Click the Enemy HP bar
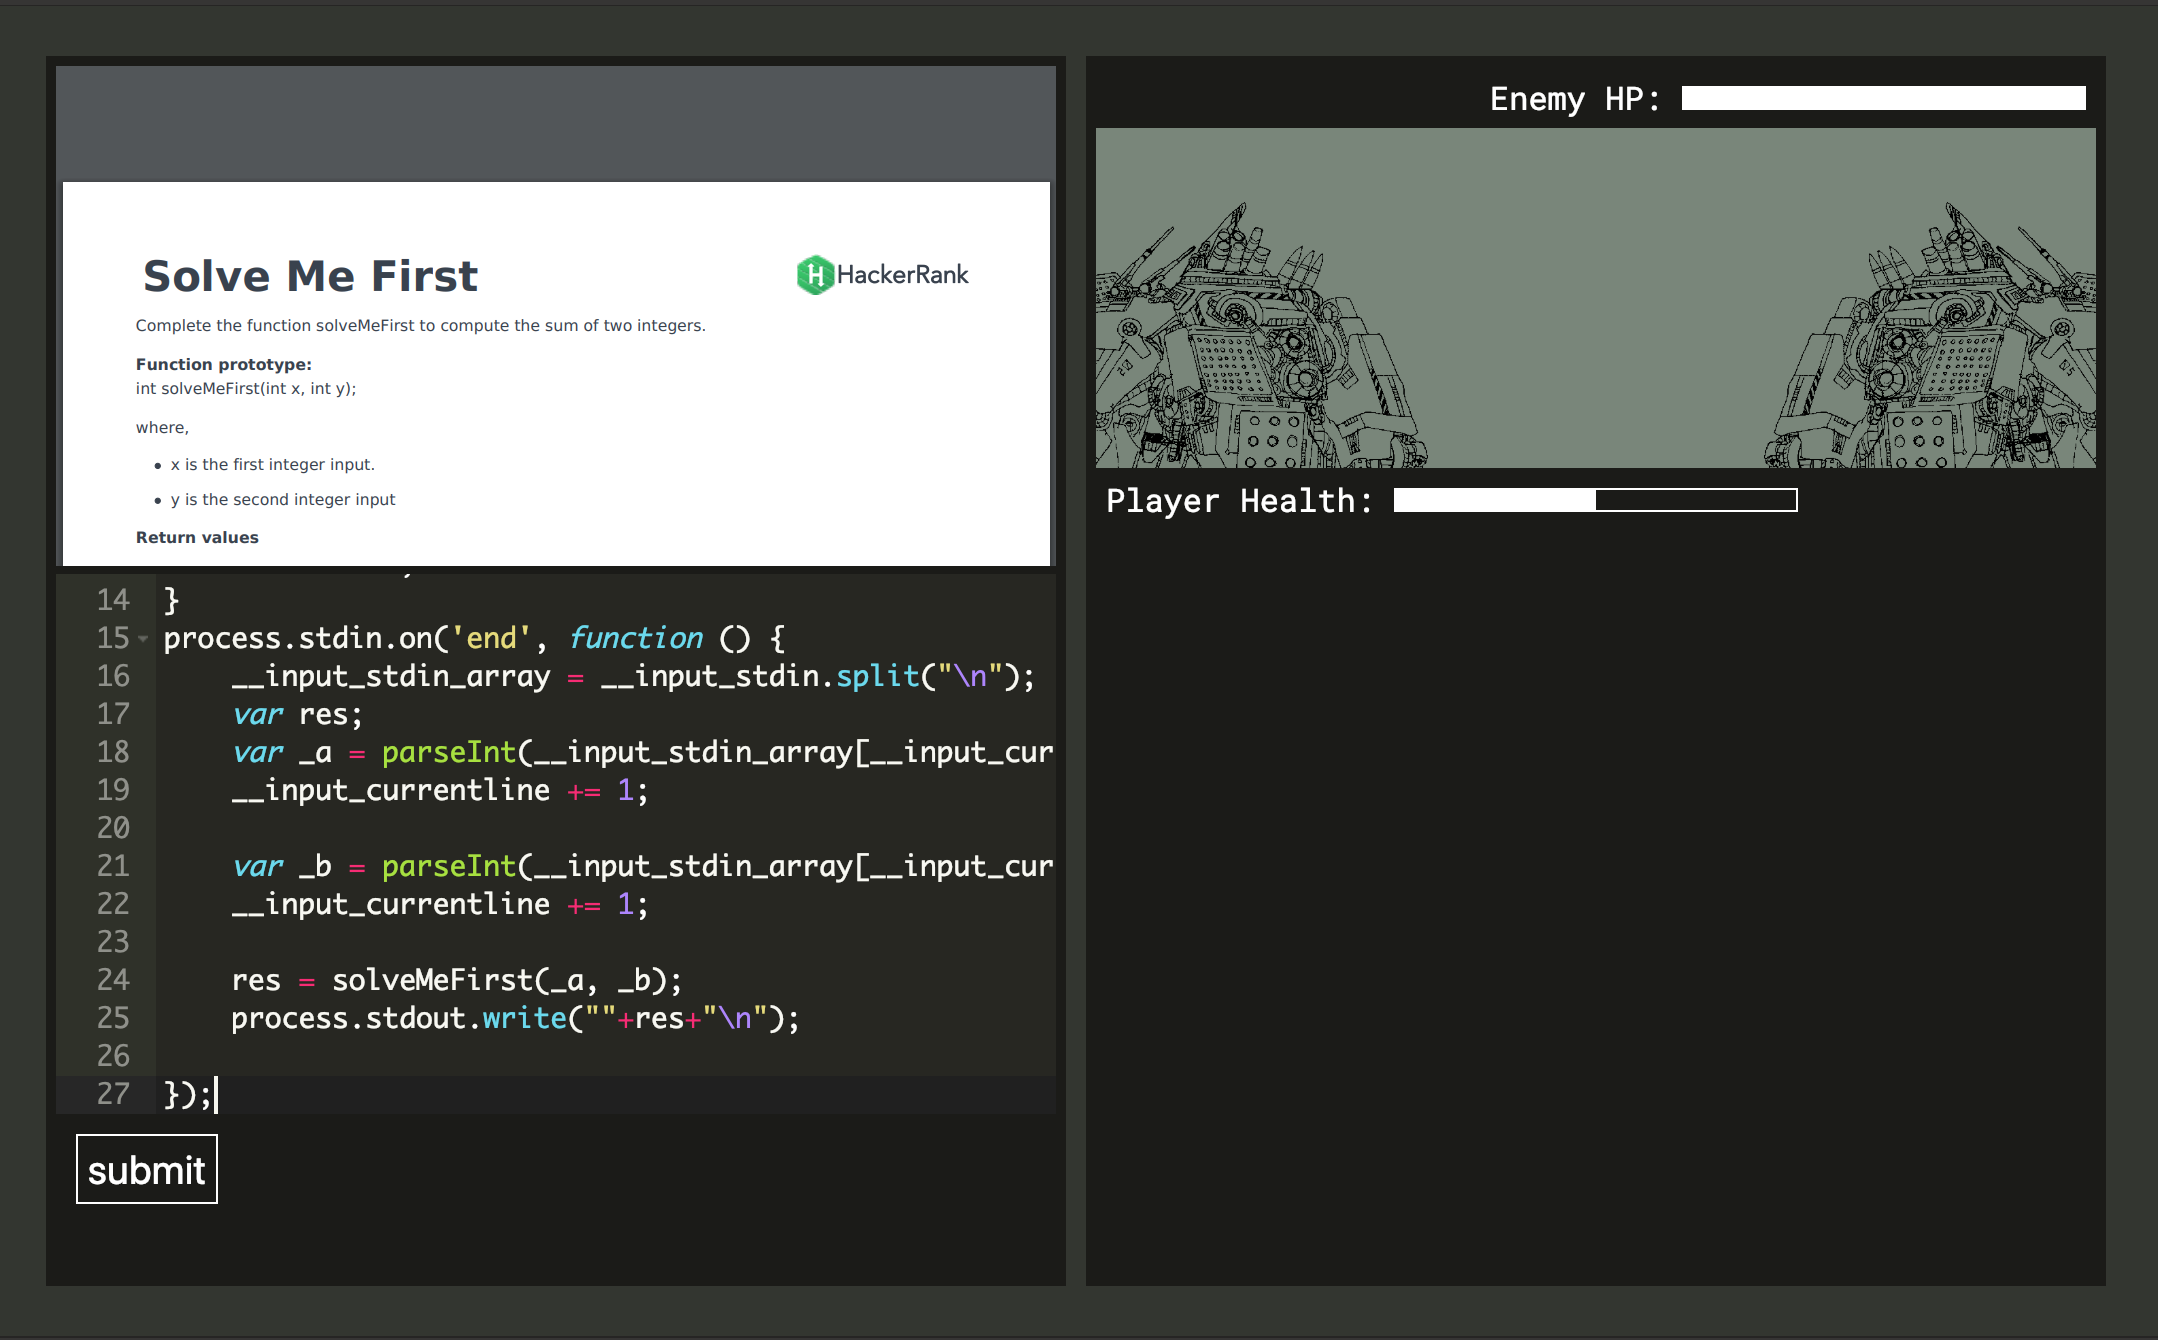Screen dimensions: 2158x1340 1882,98
